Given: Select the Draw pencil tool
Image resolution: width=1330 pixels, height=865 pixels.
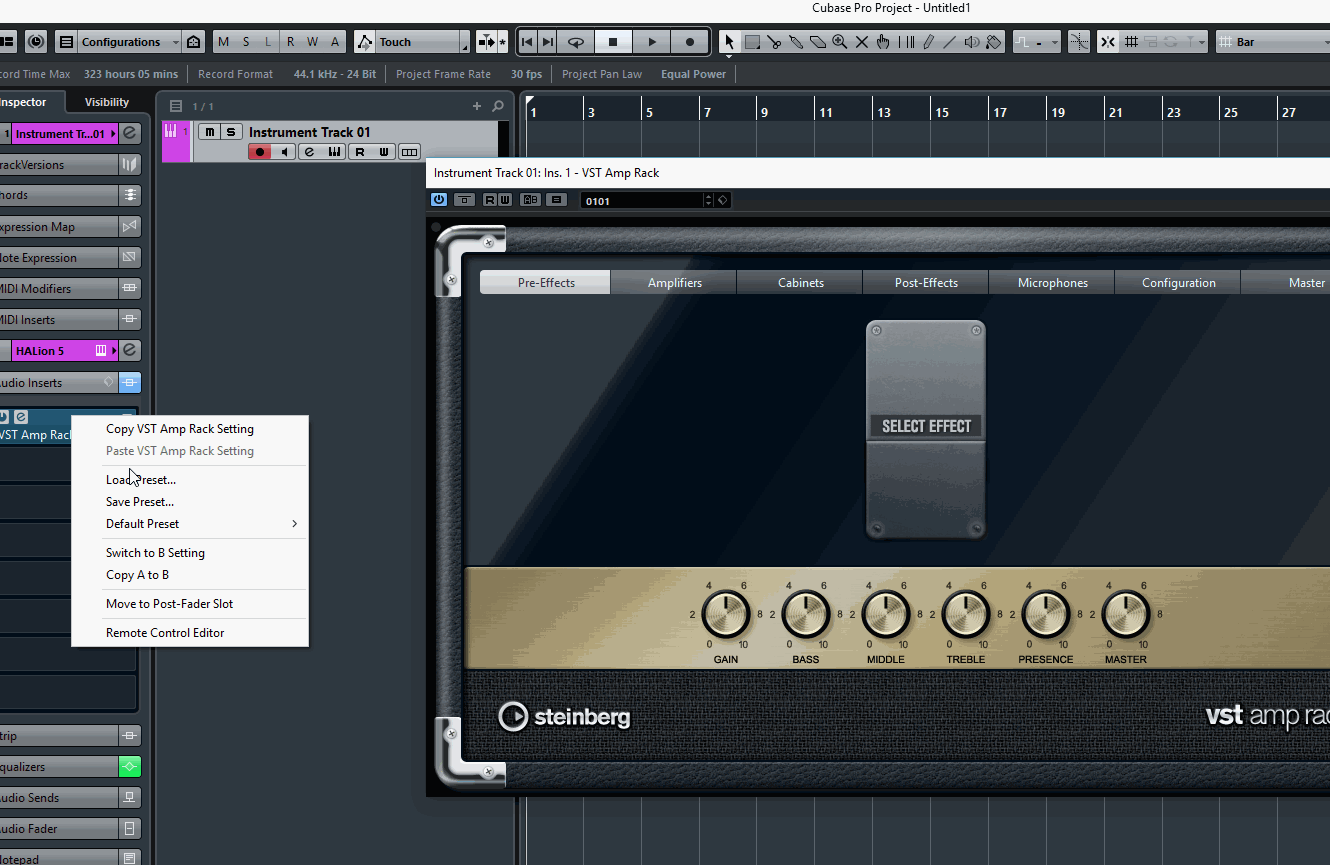Looking at the screenshot, I should 929,42.
